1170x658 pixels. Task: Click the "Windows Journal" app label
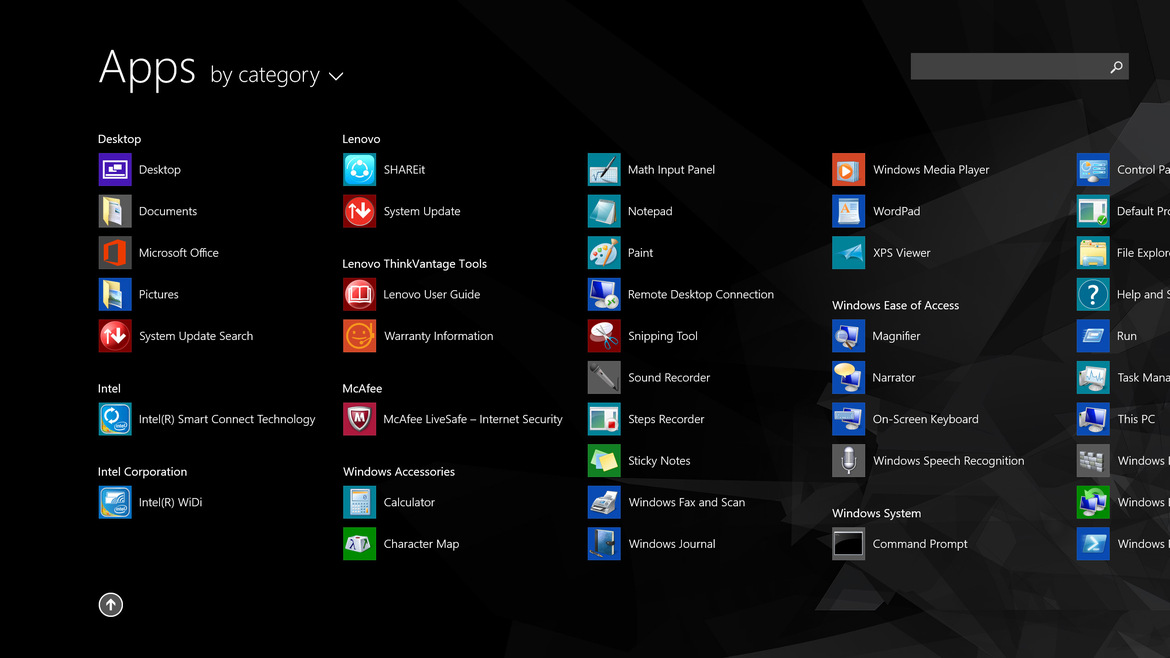(x=672, y=544)
